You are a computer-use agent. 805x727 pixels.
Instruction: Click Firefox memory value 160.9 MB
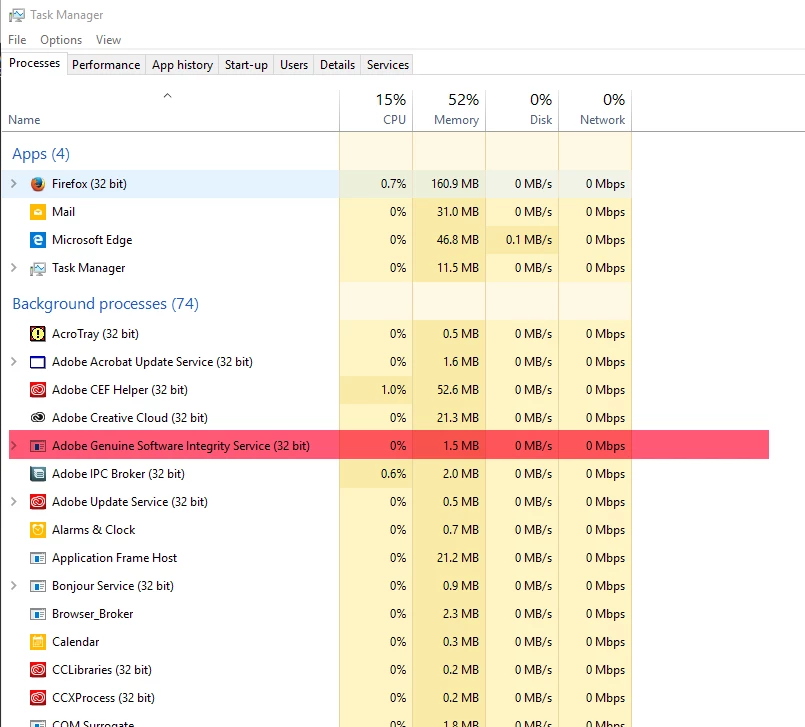click(455, 184)
